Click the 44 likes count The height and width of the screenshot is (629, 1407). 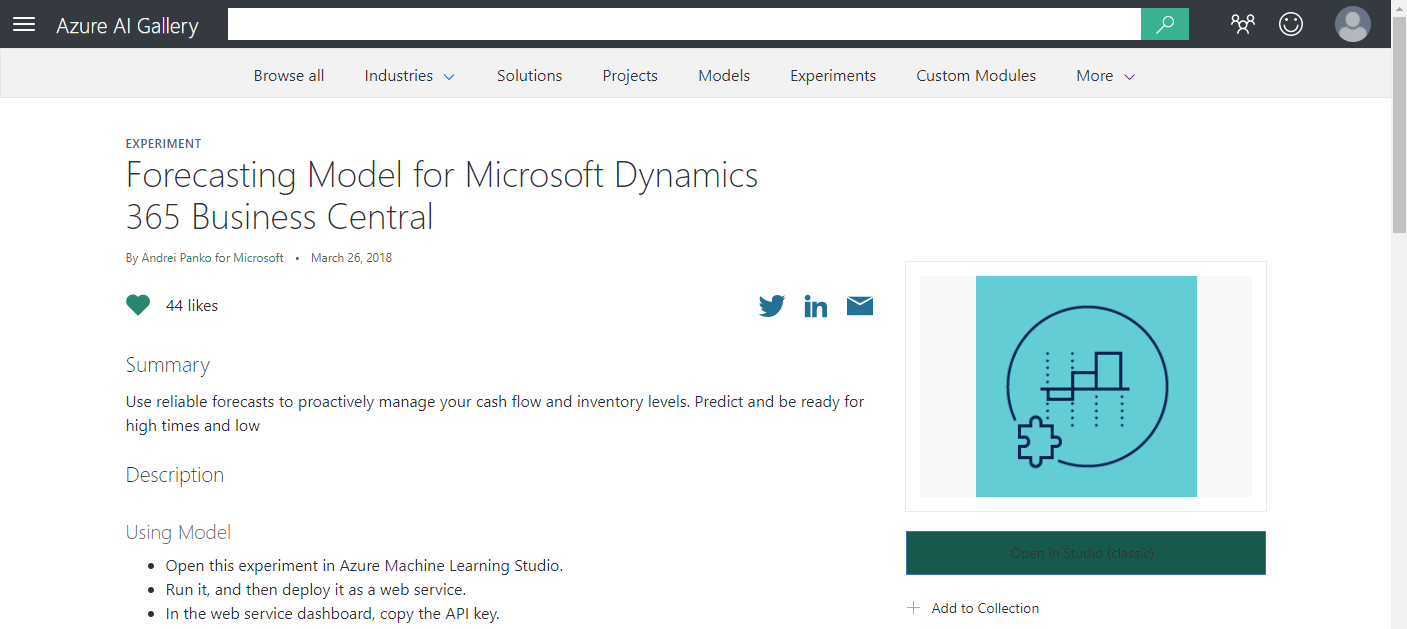point(192,306)
